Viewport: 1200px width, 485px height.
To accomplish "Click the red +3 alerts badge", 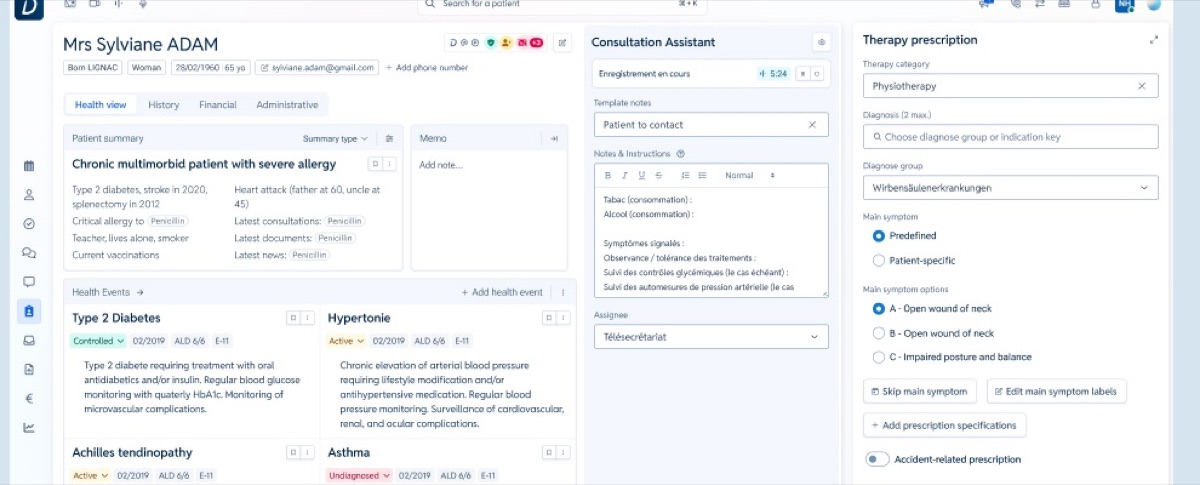I will (536, 43).
